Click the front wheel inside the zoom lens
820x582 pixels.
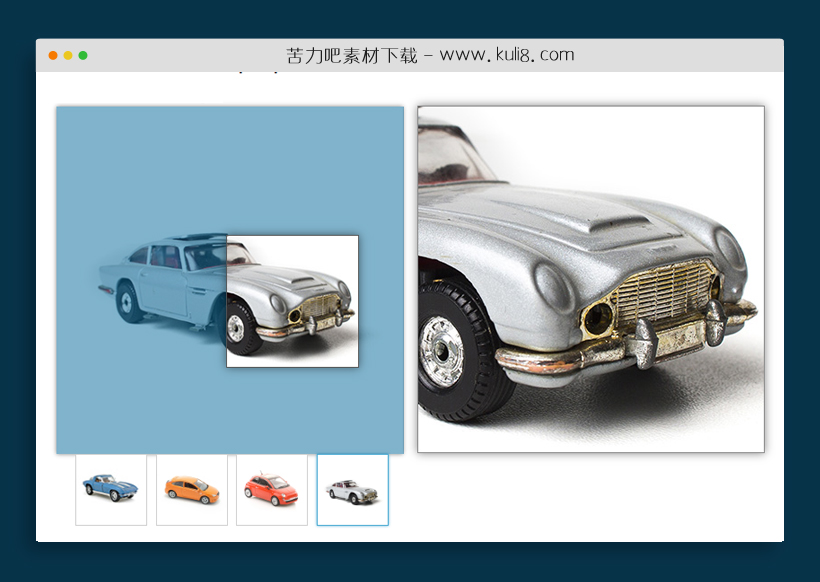(x=240, y=329)
